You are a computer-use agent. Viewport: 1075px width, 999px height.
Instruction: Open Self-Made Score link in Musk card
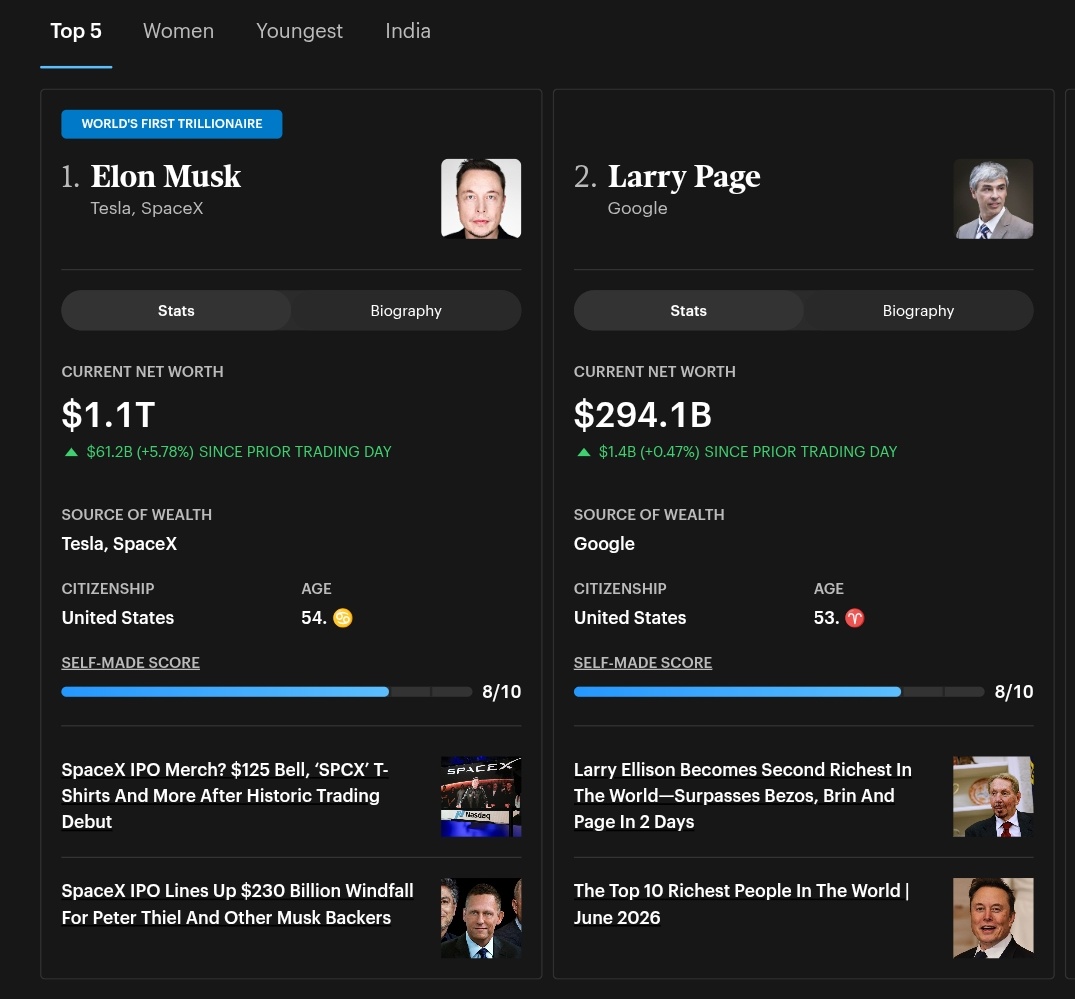pyautogui.click(x=130, y=663)
